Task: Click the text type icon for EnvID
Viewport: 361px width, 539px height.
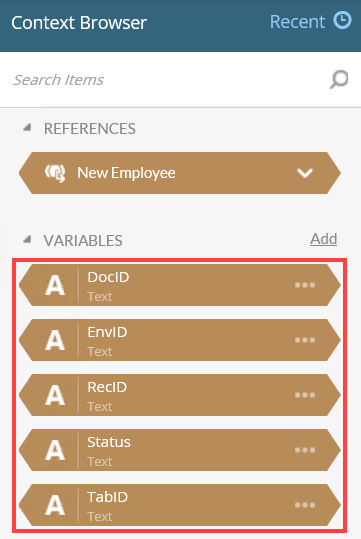Action: 55,340
